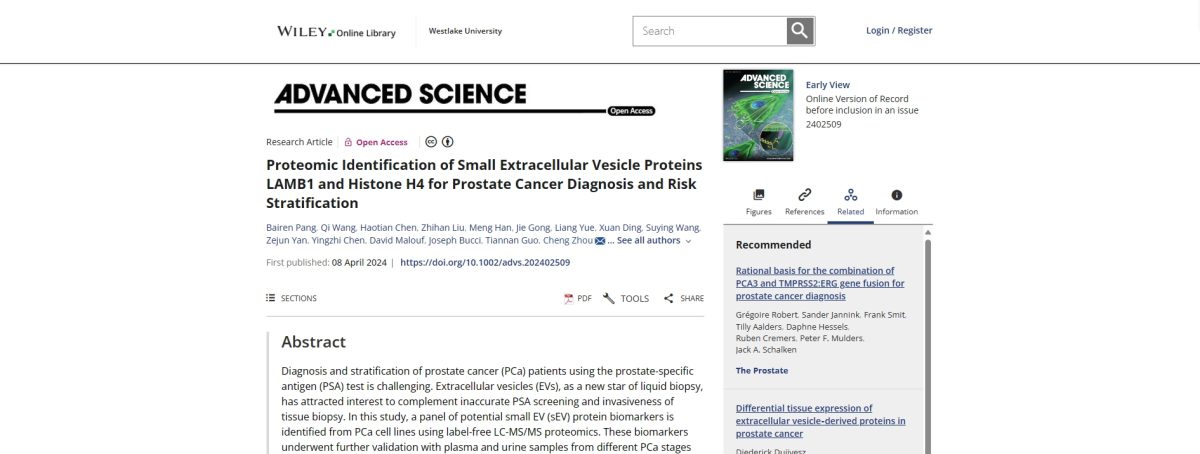The height and width of the screenshot is (454, 1200).
Task: Switch to the References tab
Action: [804, 201]
